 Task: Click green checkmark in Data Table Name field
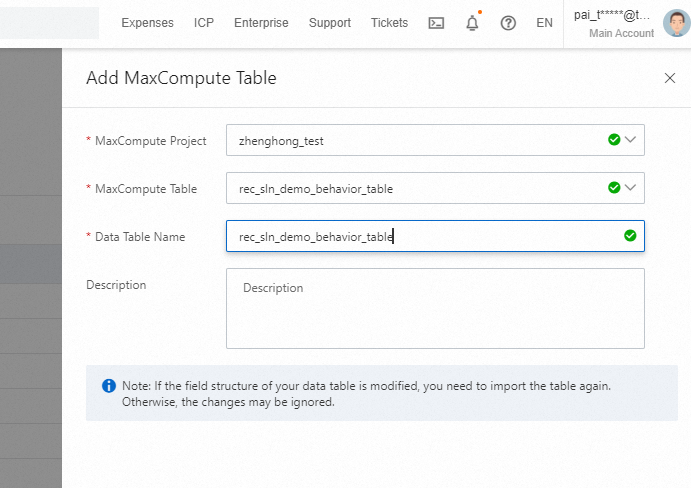coord(630,236)
